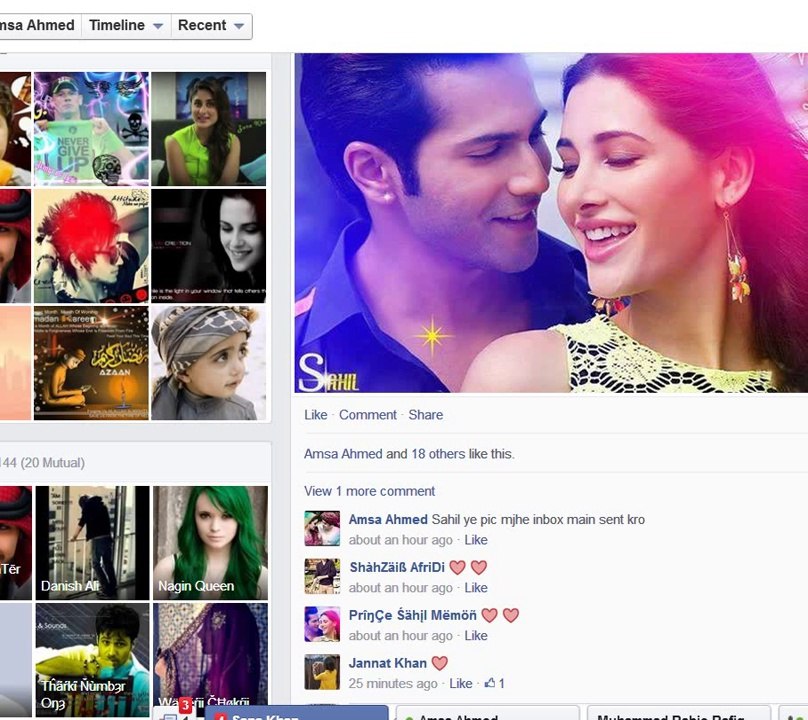
Task: Click the red 3 notification badge
Action: [x=186, y=705]
